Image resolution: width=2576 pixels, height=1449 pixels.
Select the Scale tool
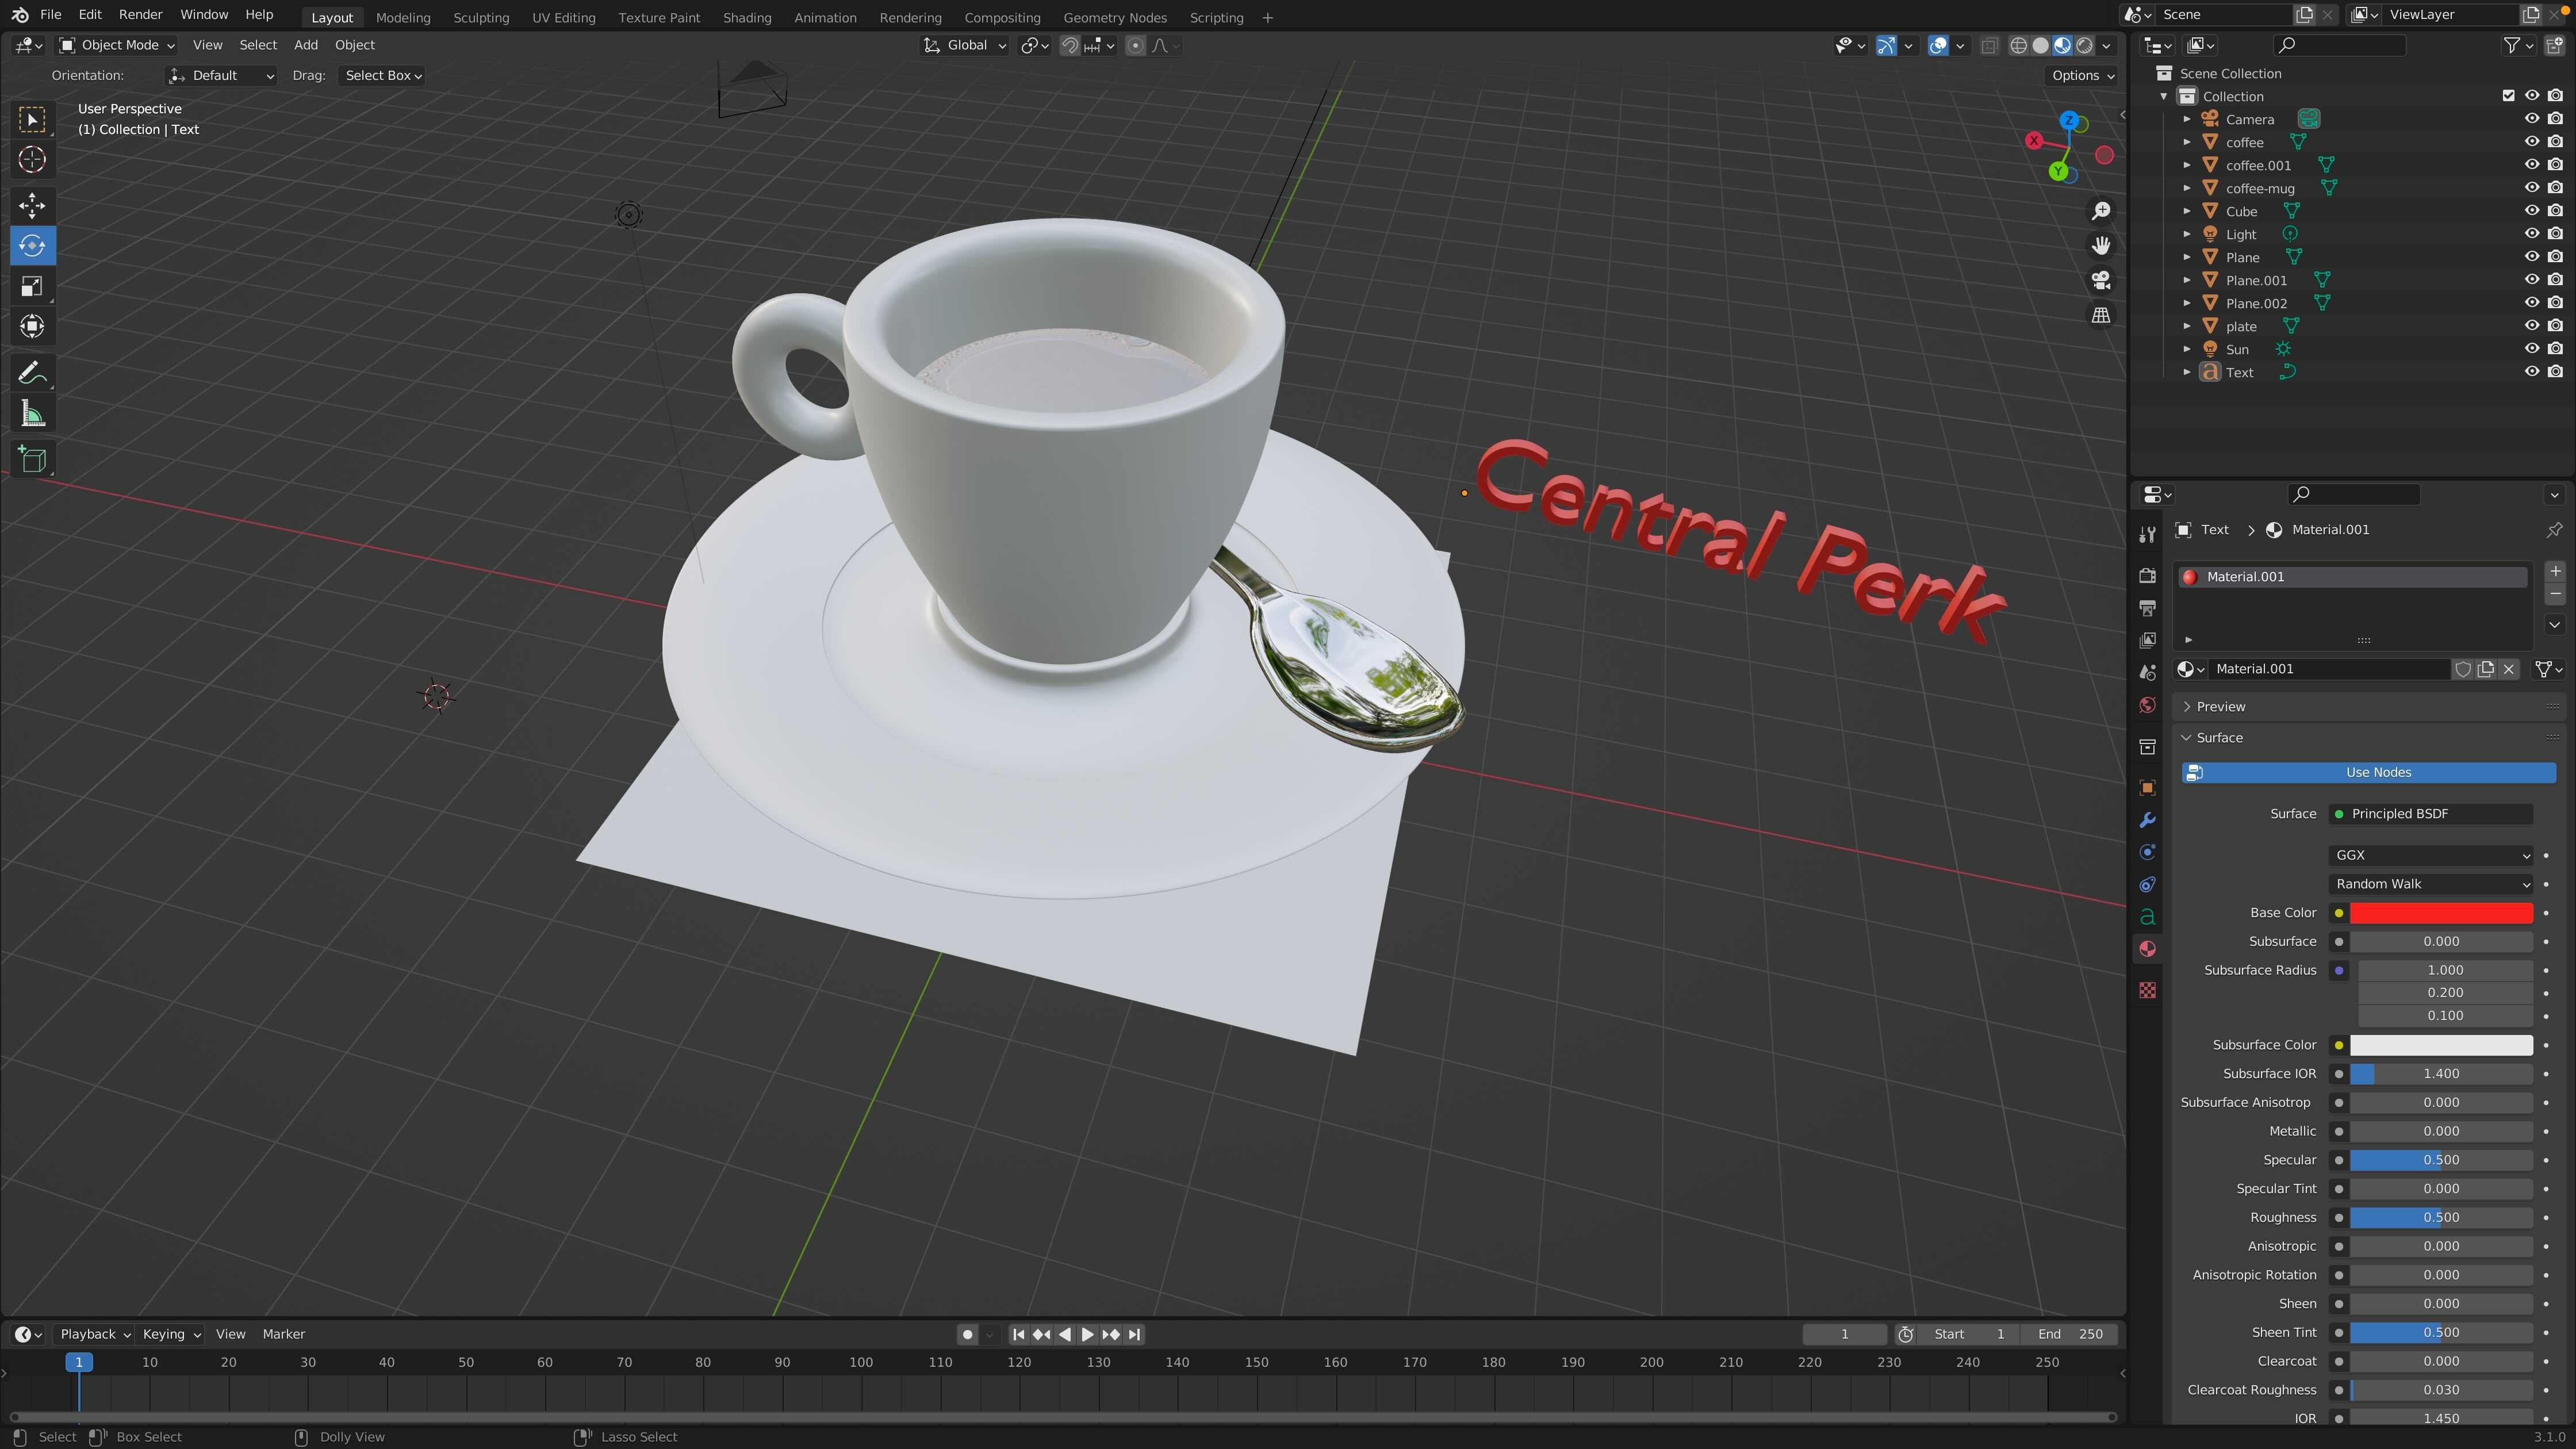point(32,287)
